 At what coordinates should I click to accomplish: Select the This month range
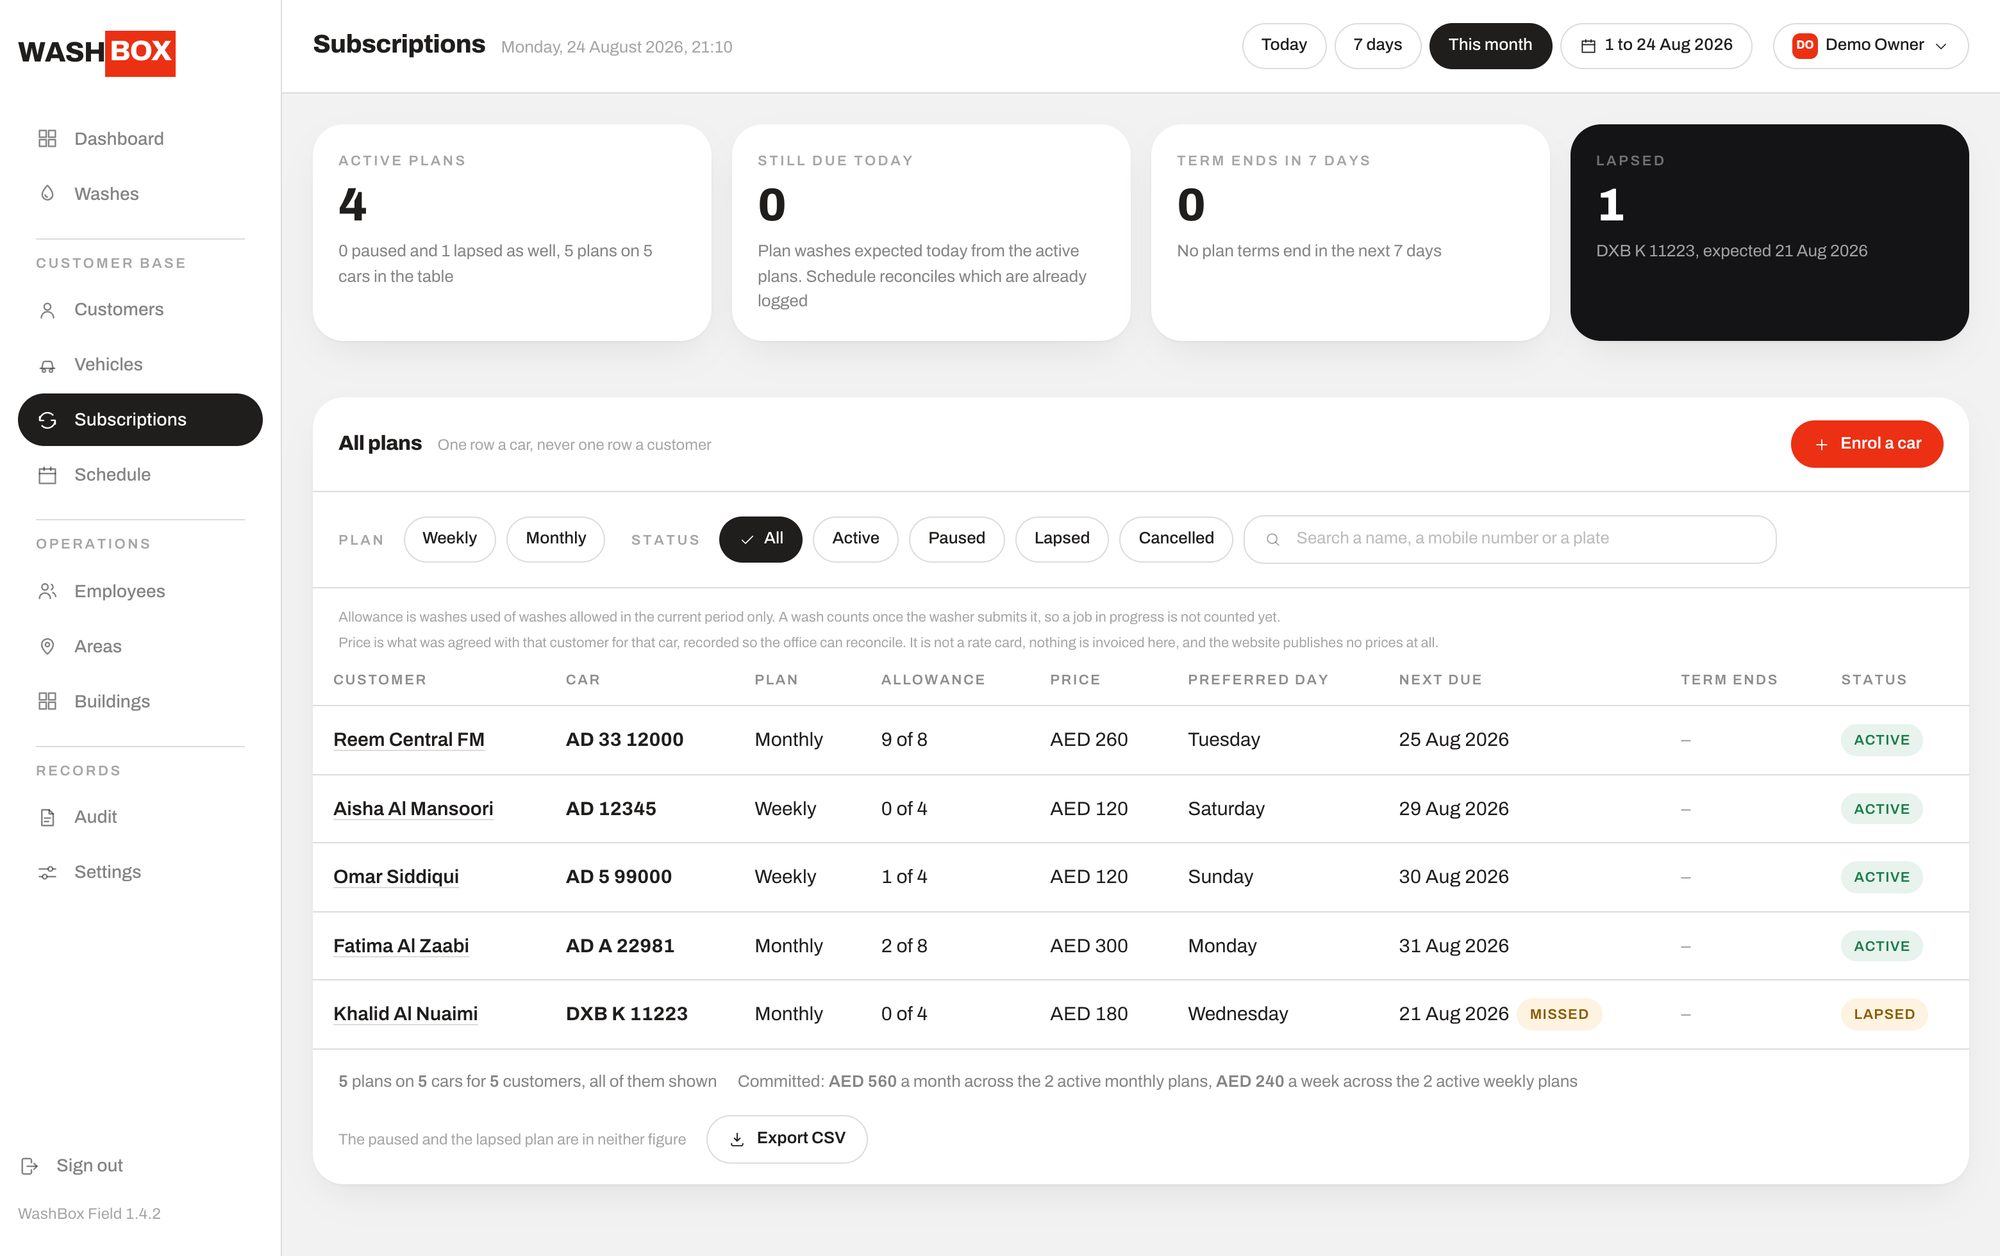(x=1490, y=46)
